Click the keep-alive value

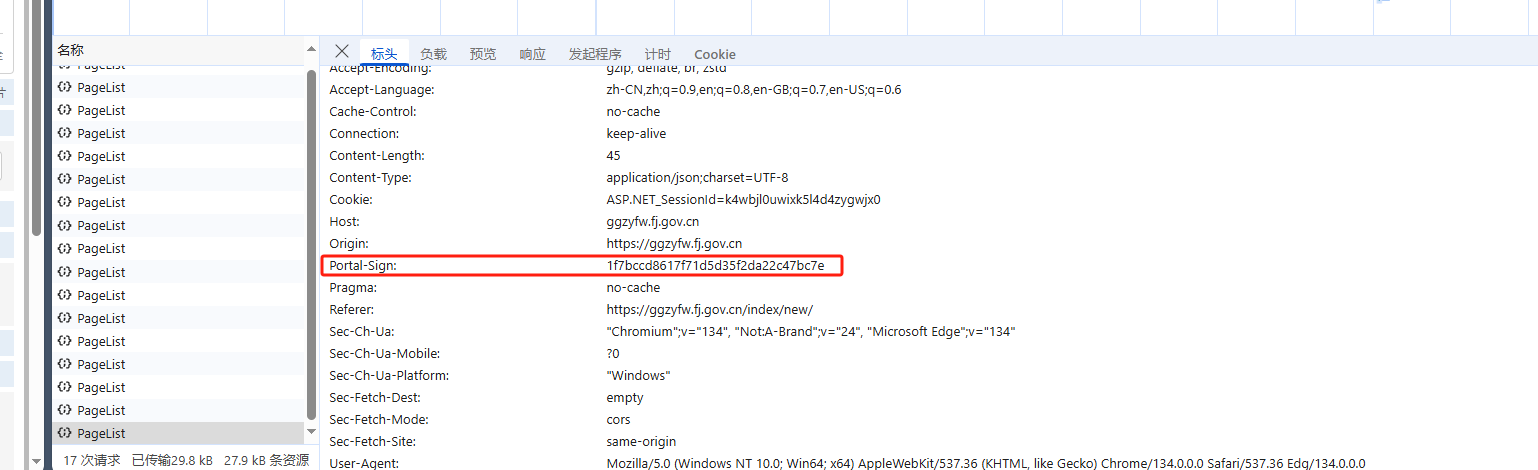(636, 133)
